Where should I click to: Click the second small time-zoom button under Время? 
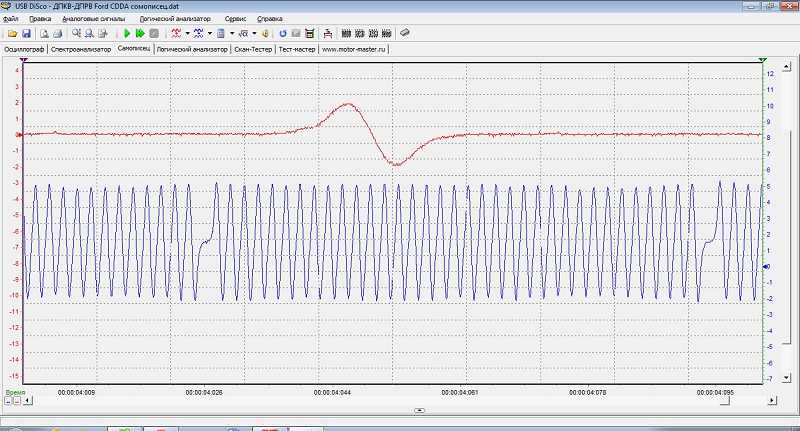coord(17,401)
